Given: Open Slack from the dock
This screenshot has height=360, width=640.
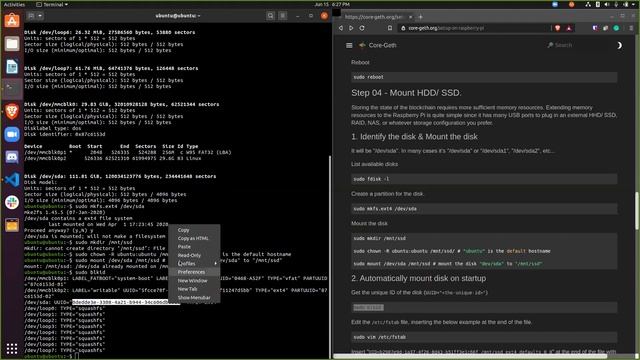Looking at the screenshot, I should tap(12, 202).
